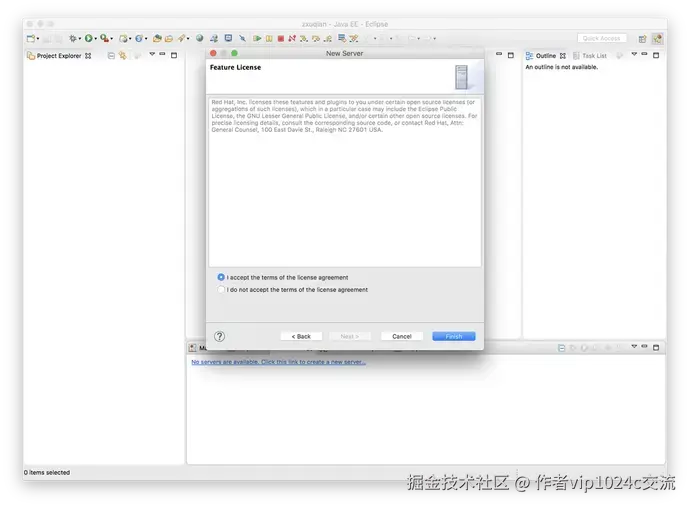Click the help question mark in dialog

click(220, 336)
